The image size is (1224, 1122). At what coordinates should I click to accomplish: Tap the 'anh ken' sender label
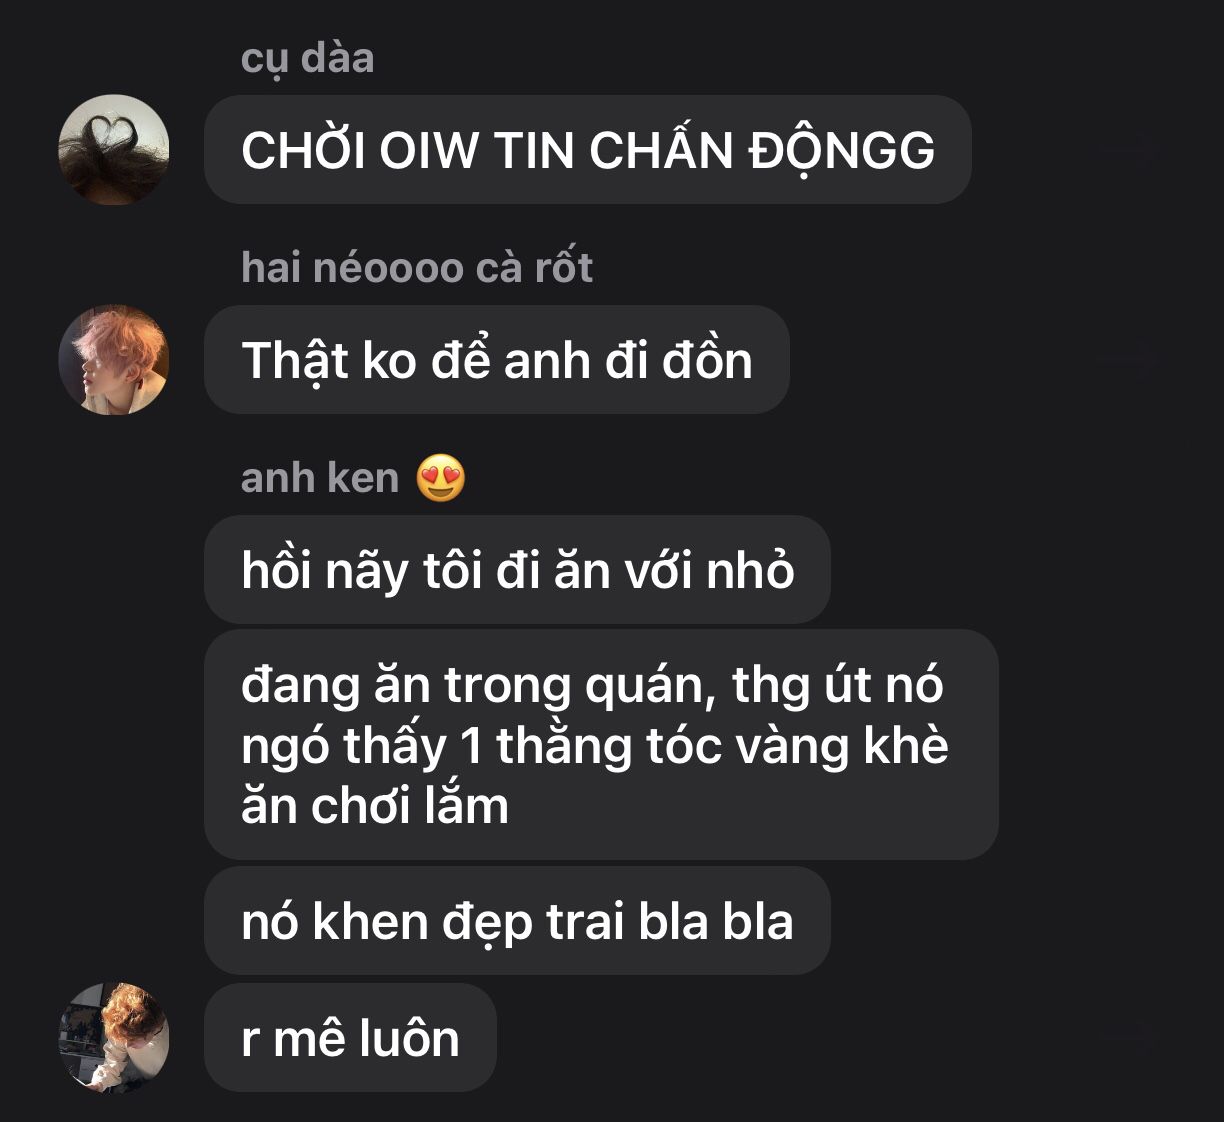(x=320, y=478)
